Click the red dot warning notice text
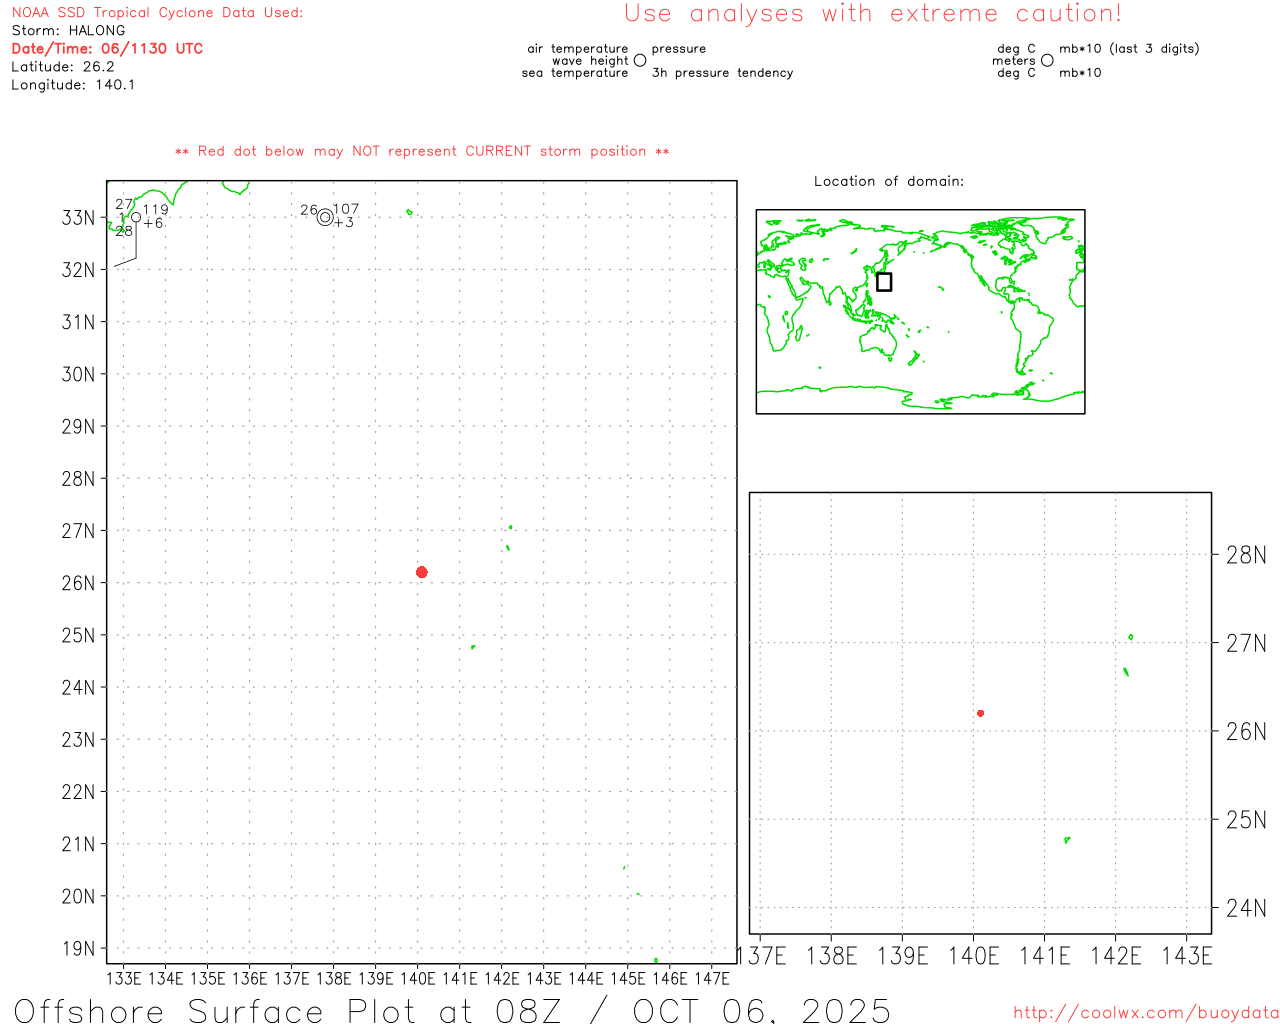Image resolution: width=1280 pixels, height=1024 pixels. [x=422, y=152]
